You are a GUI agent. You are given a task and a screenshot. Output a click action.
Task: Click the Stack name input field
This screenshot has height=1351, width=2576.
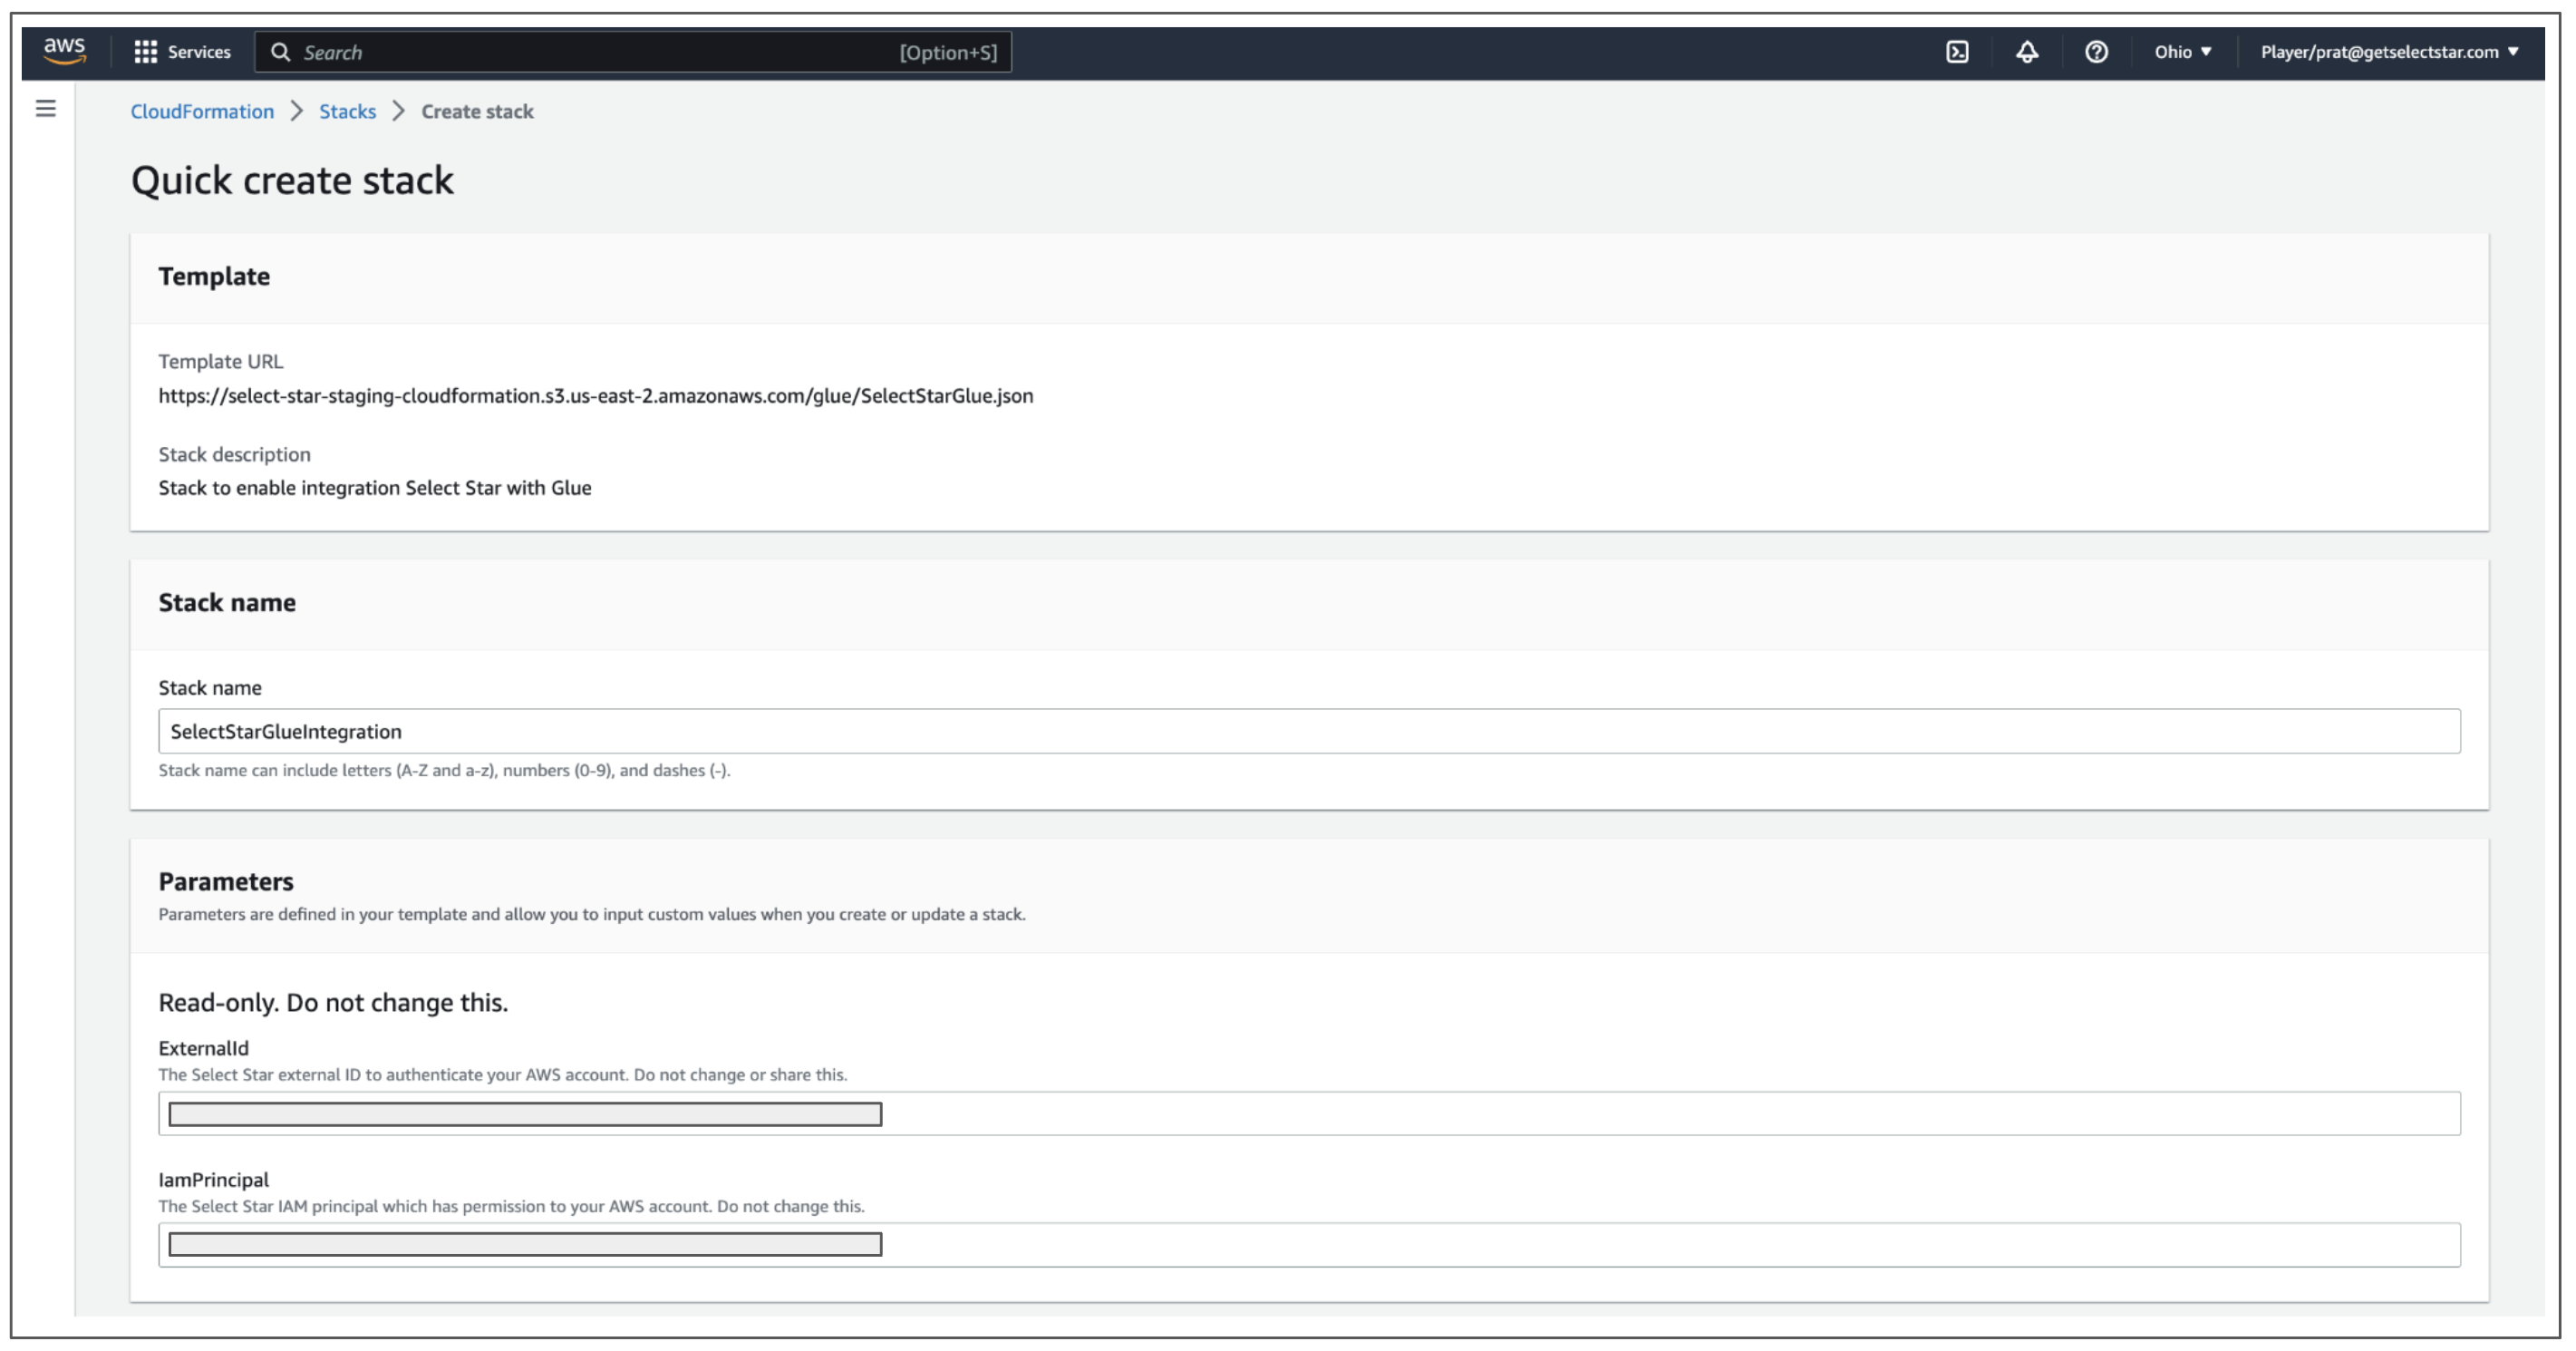[1308, 731]
